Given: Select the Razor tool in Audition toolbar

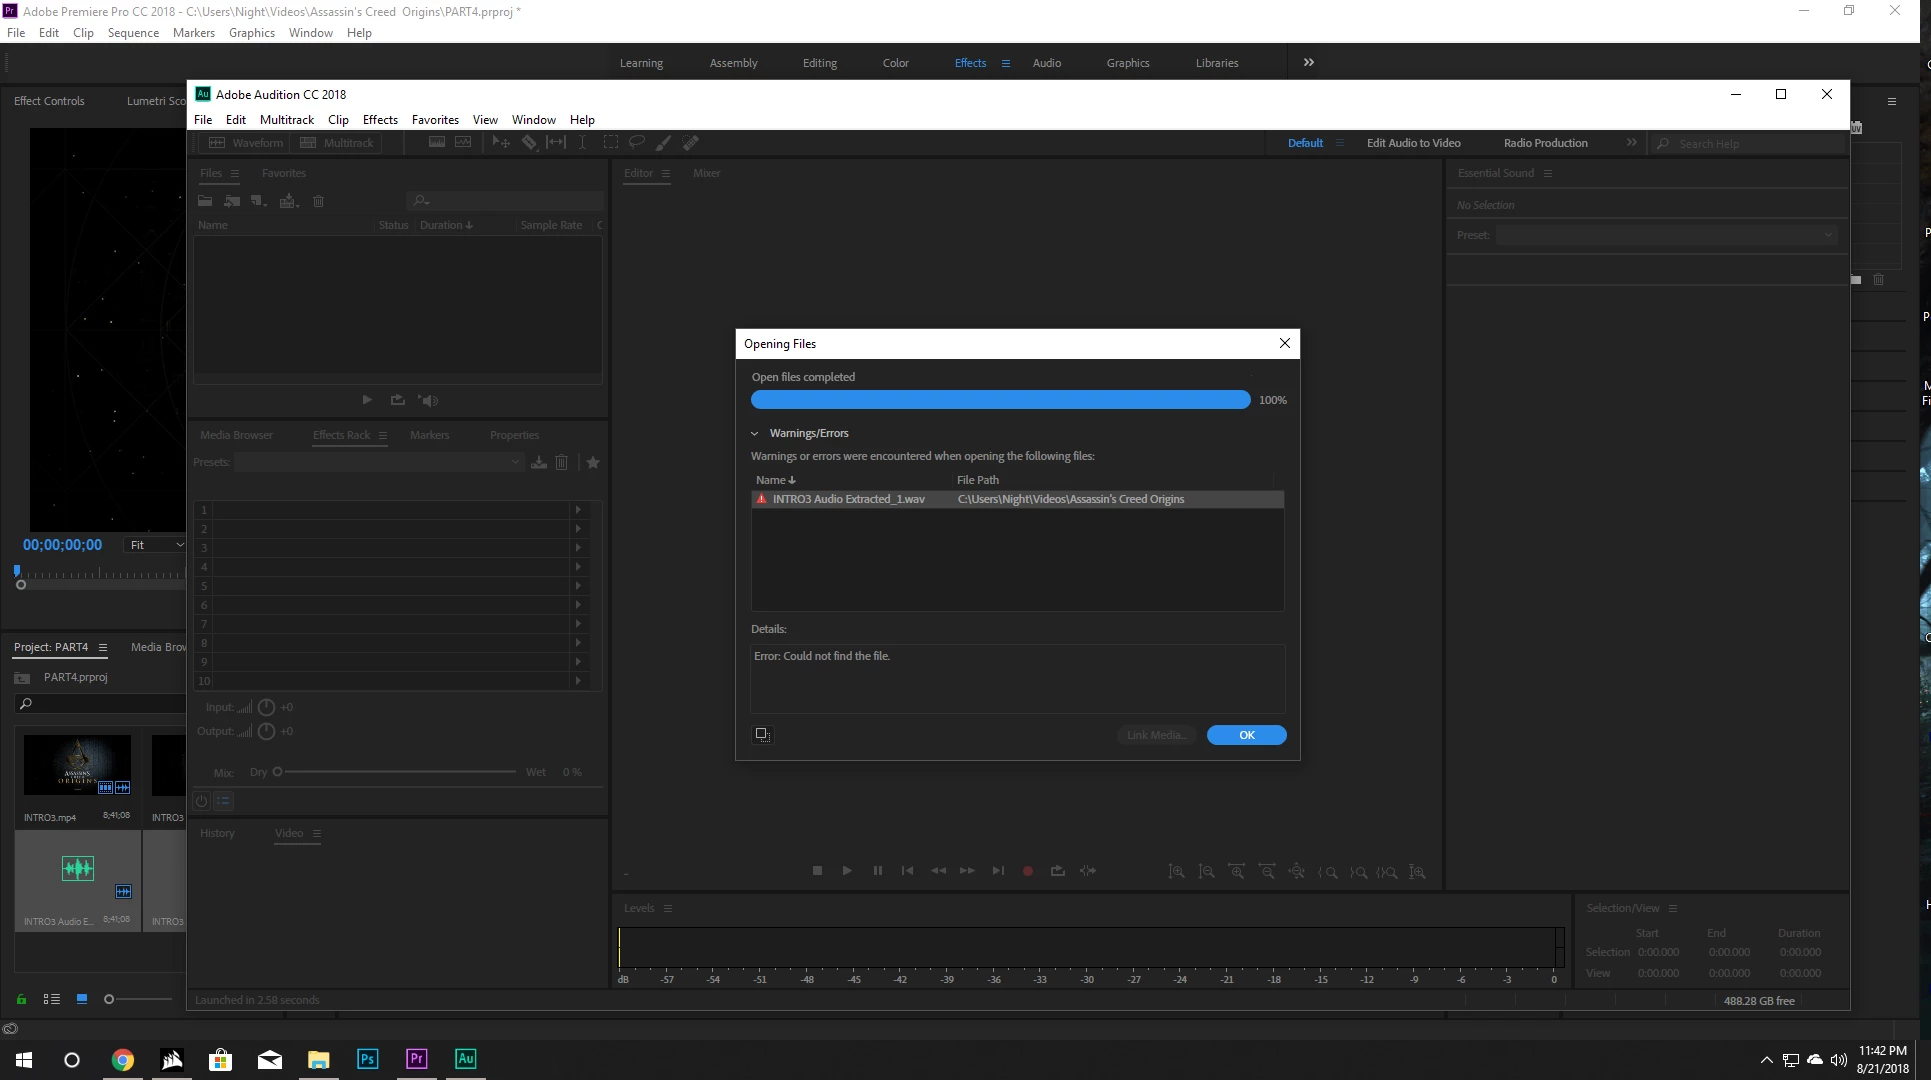Looking at the screenshot, I should pyautogui.click(x=529, y=143).
